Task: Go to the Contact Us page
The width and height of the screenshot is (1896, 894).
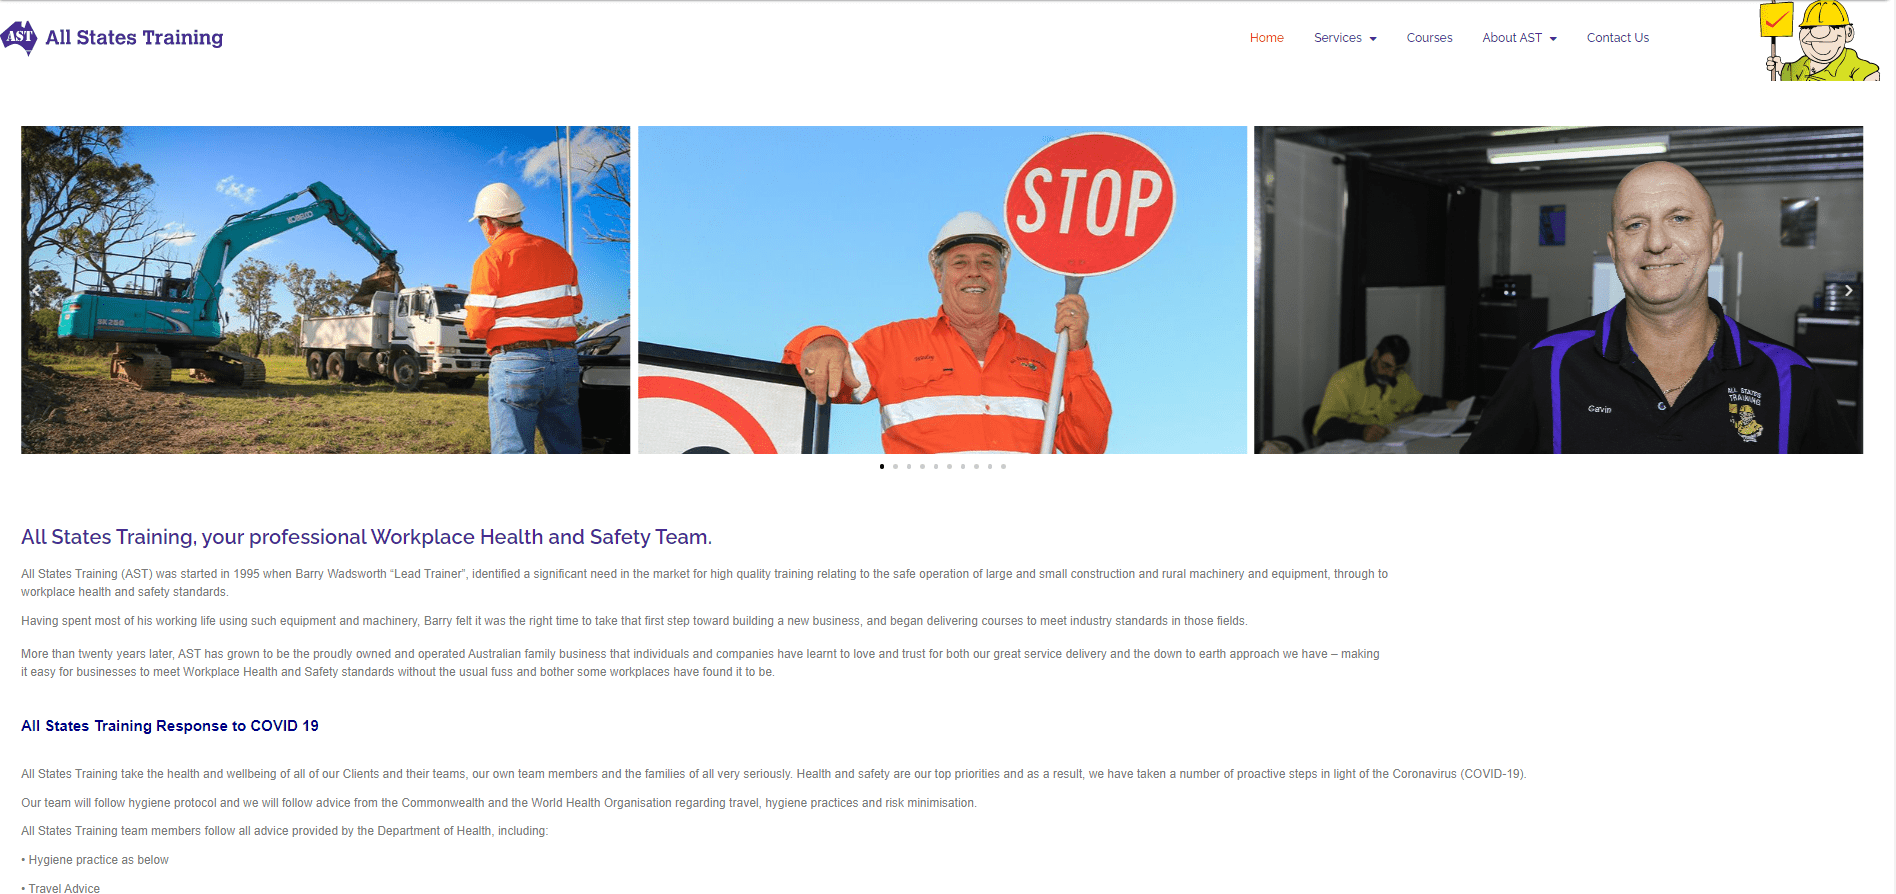Action: pos(1617,38)
